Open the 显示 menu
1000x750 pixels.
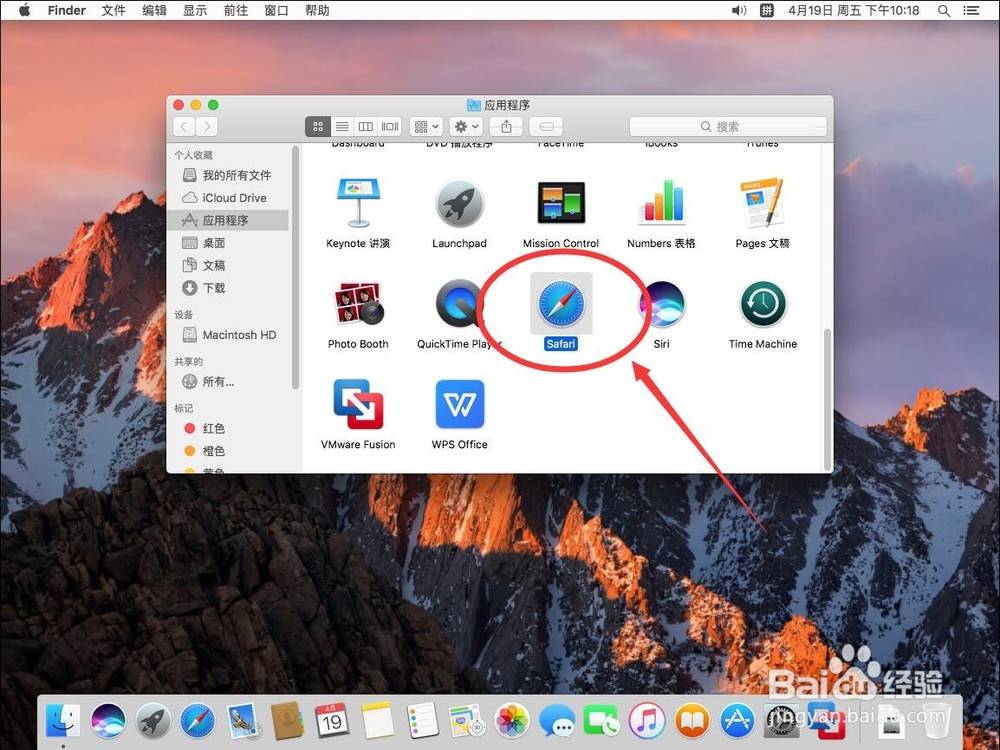[195, 10]
